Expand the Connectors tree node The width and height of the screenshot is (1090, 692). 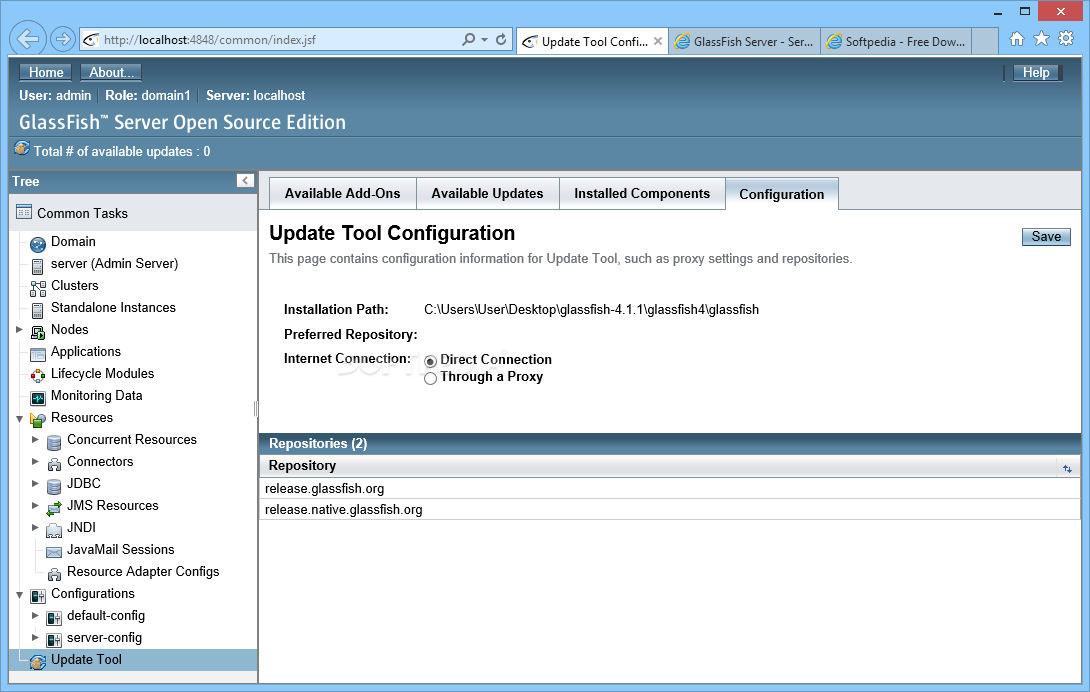pos(35,461)
